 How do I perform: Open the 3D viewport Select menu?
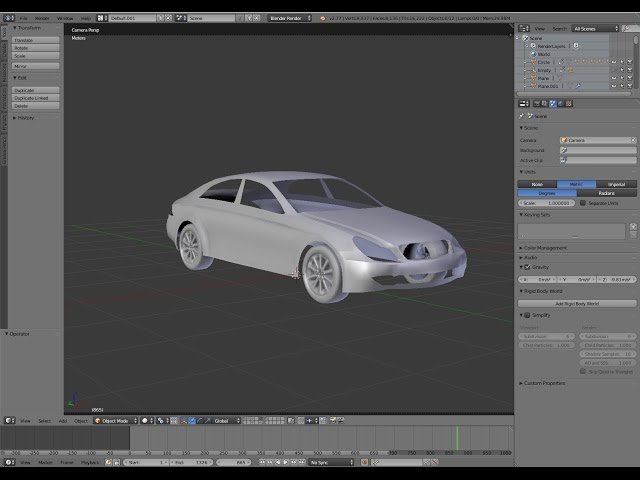pos(44,421)
